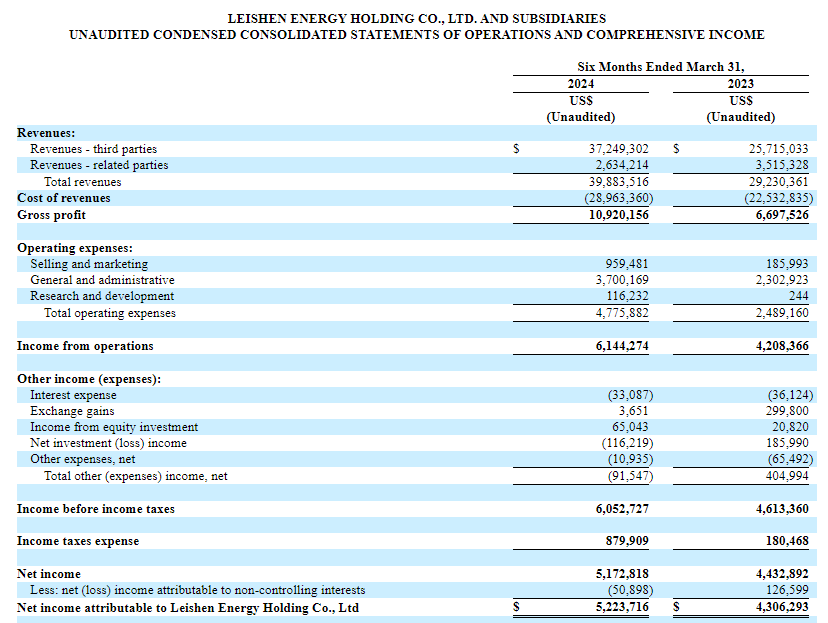
Task: Select net income 2023 value 4,432,892
Action: tap(782, 574)
